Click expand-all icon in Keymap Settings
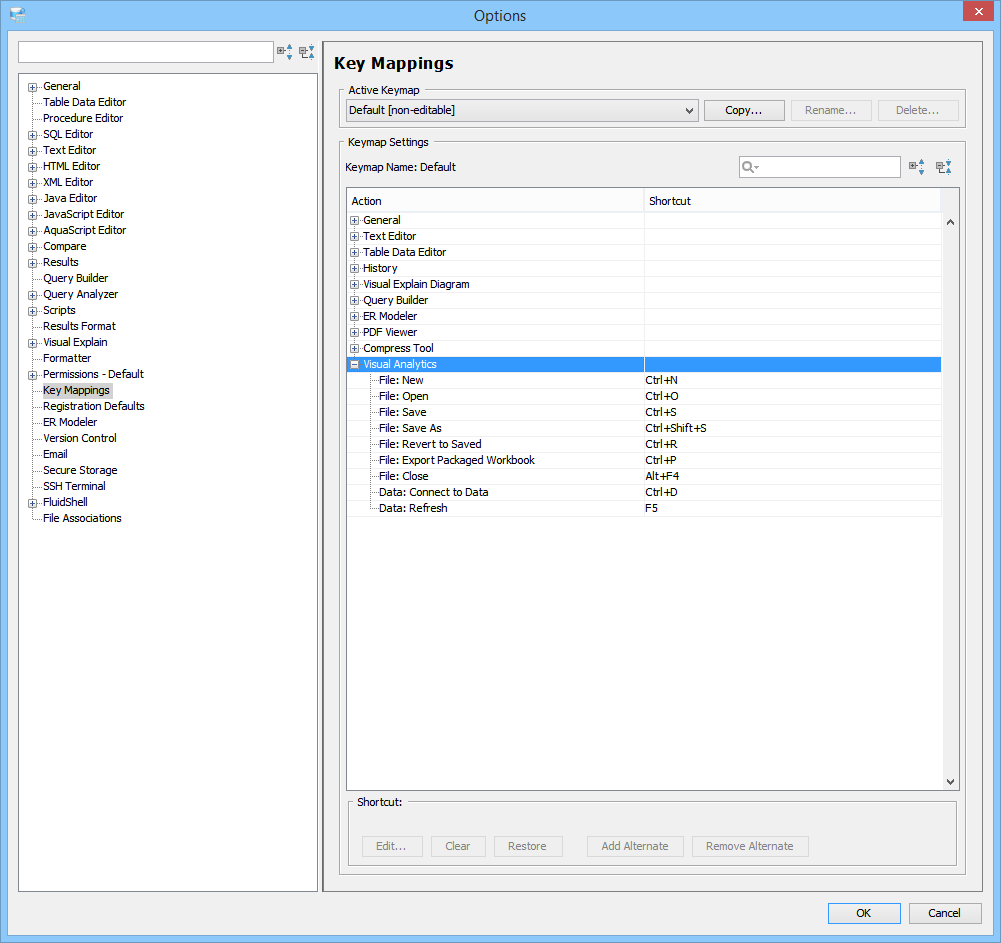1001x943 pixels. [x=917, y=167]
